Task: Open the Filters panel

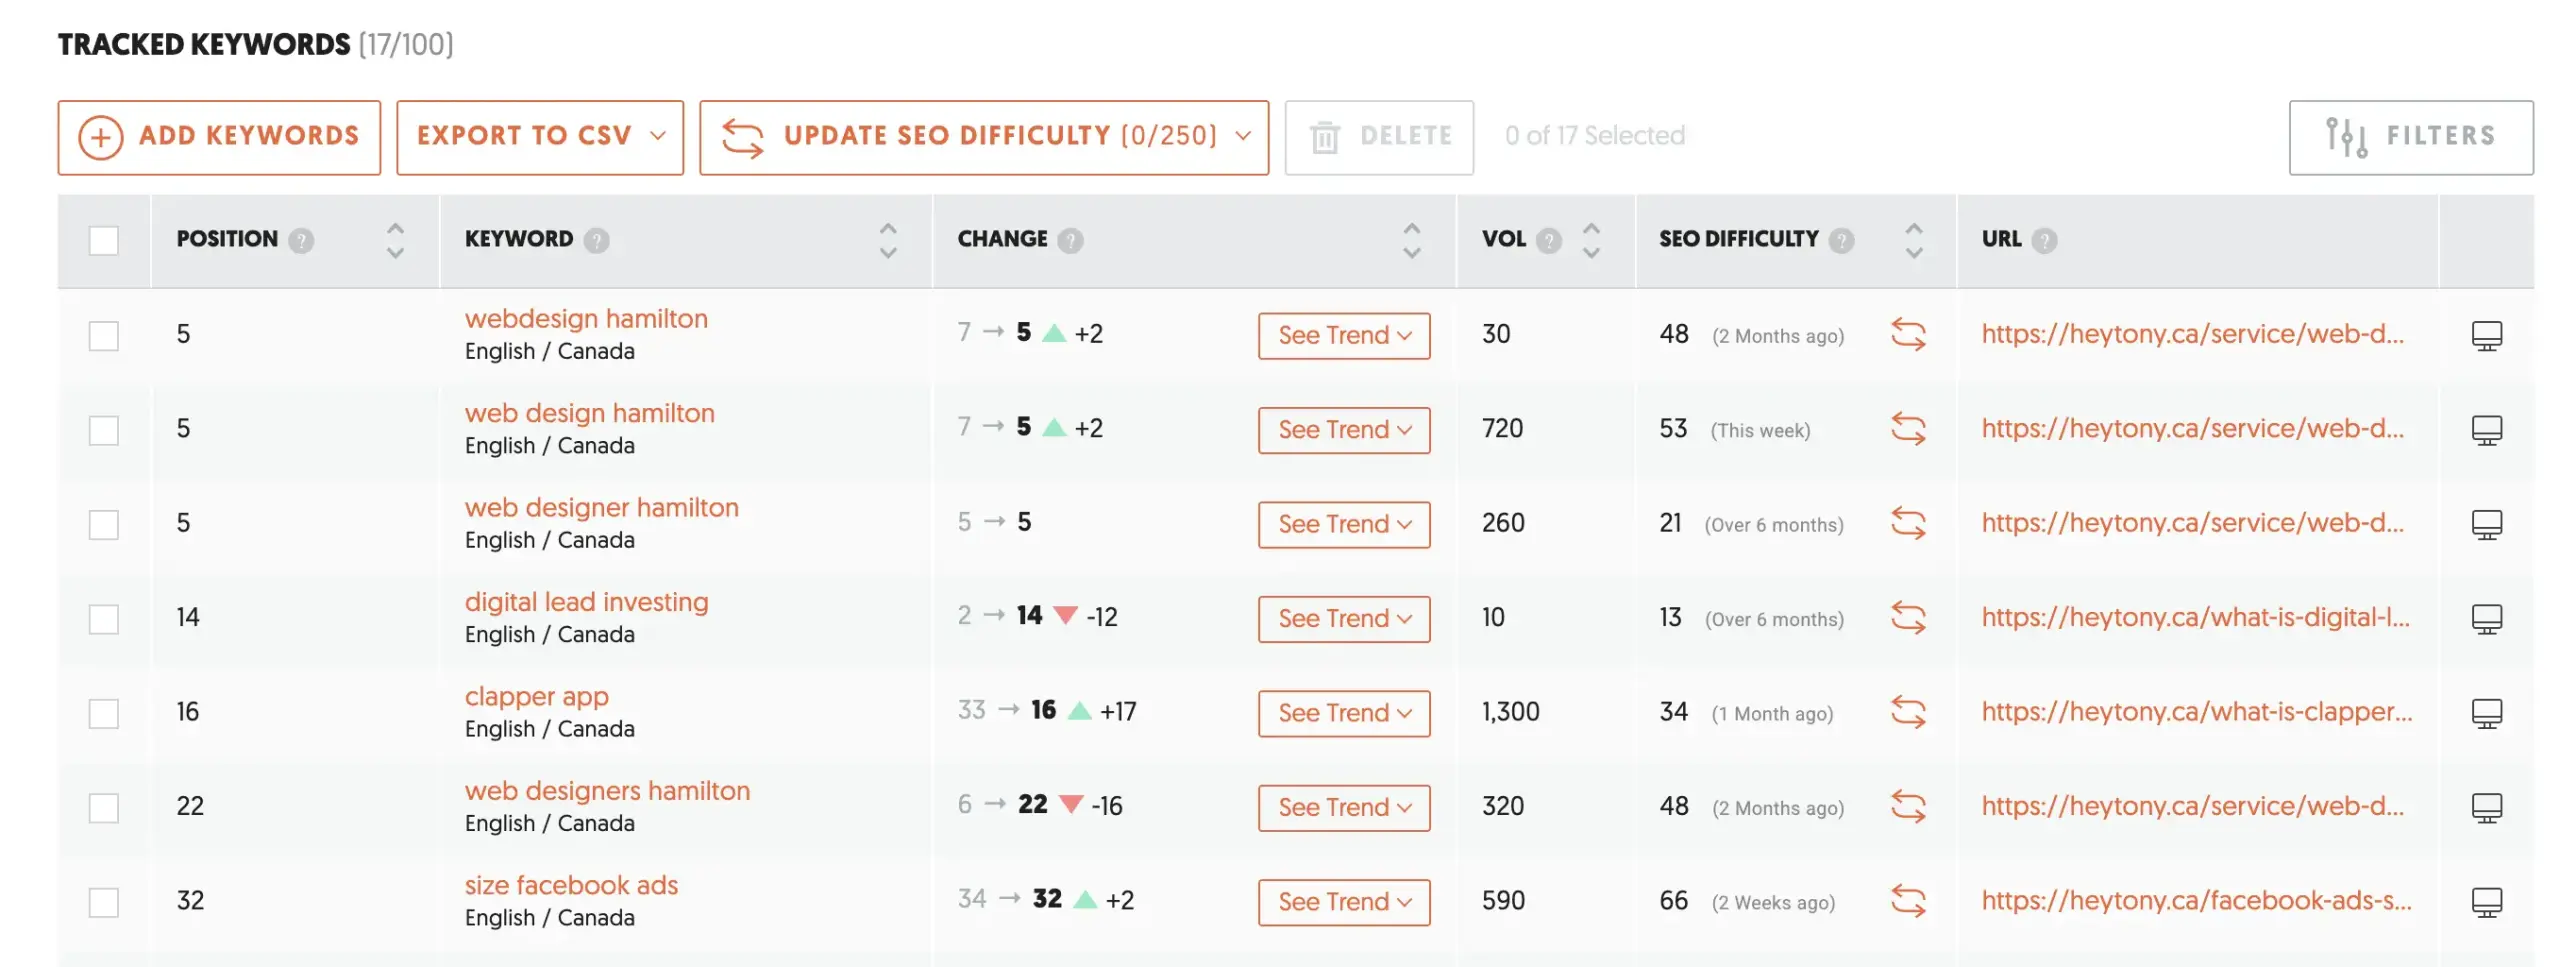Action: tap(2410, 136)
